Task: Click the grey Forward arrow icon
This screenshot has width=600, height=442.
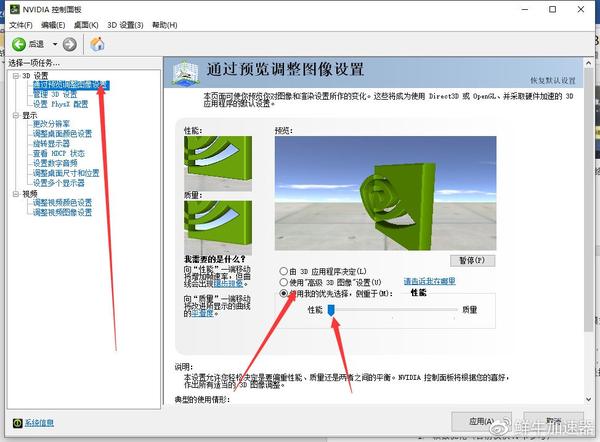Action: coord(70,44)
